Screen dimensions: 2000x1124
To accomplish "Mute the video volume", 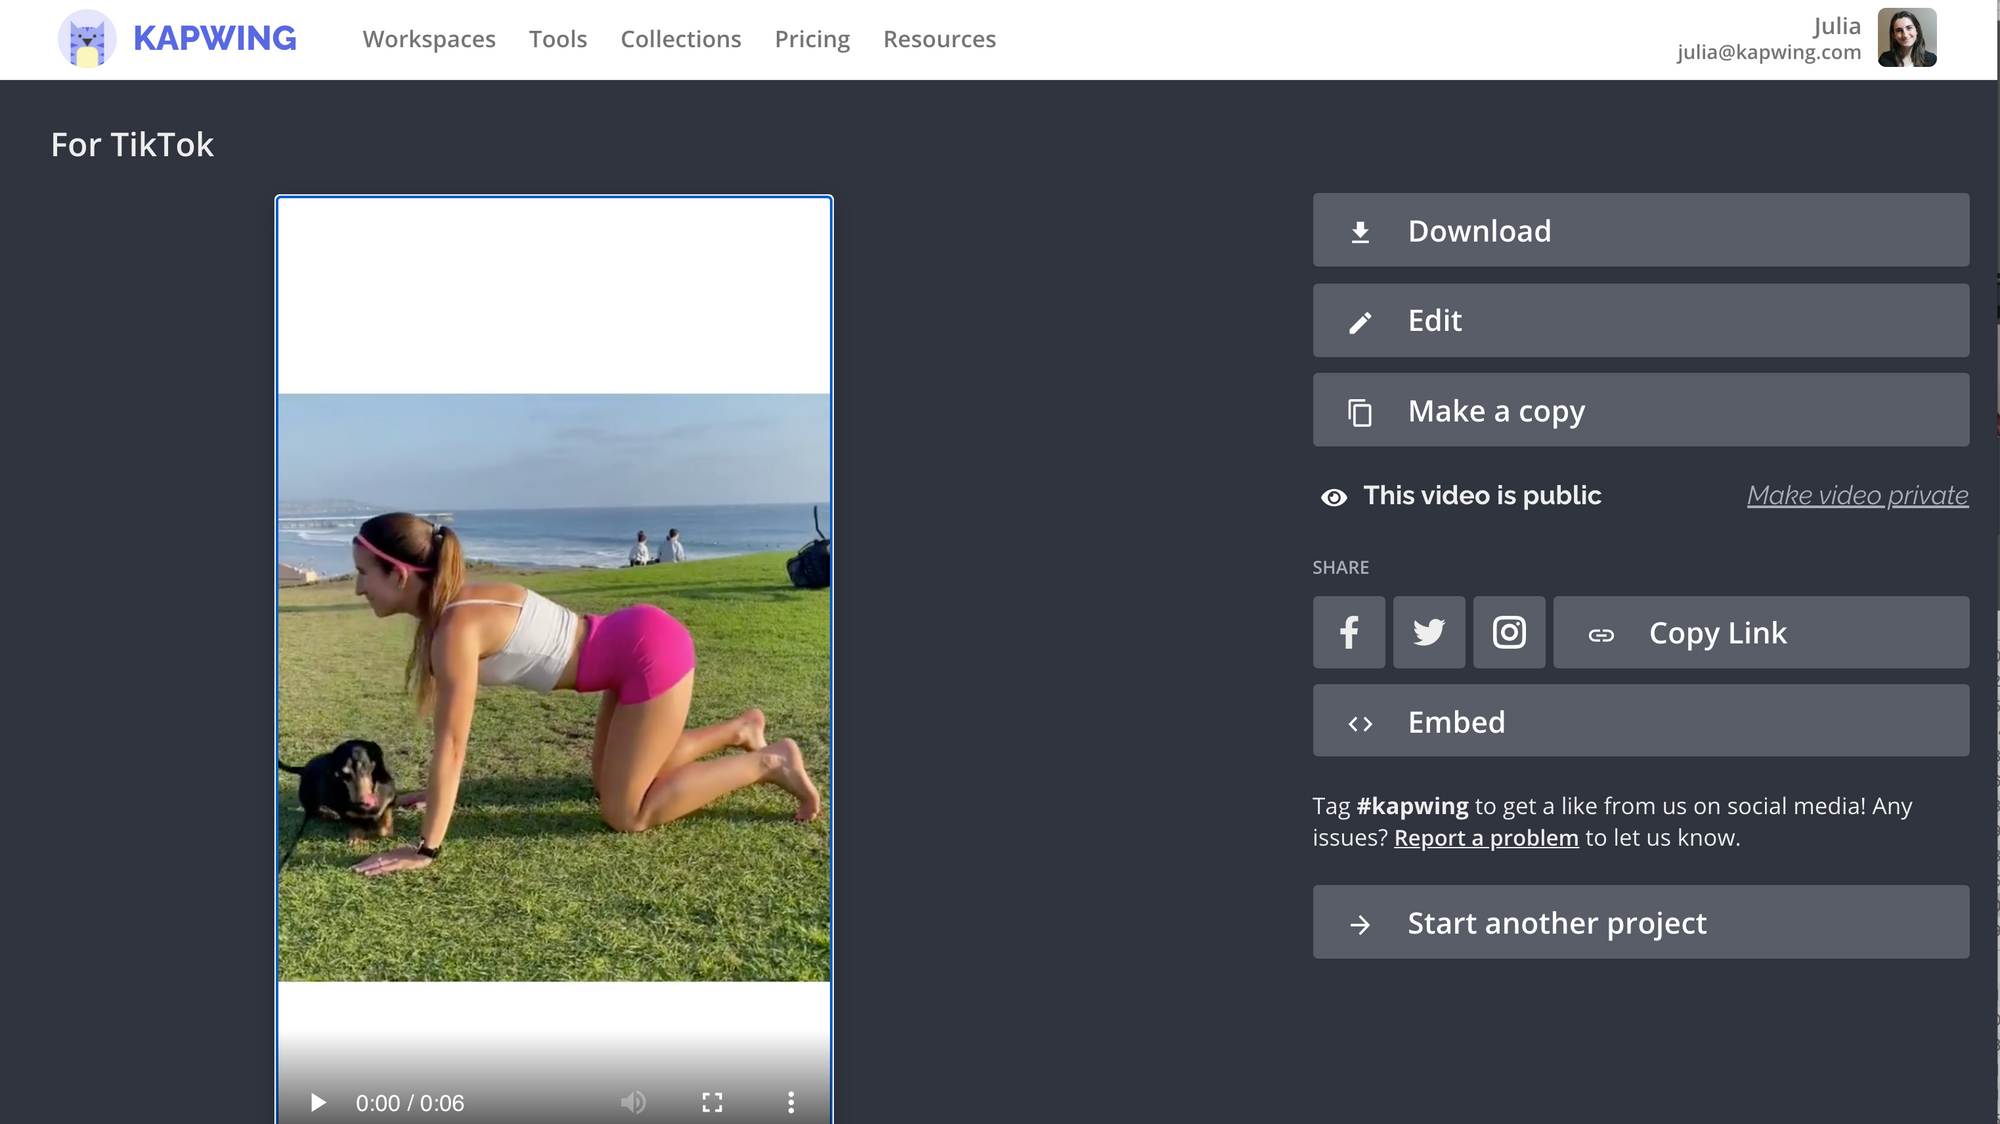I will coord(633,1102).
